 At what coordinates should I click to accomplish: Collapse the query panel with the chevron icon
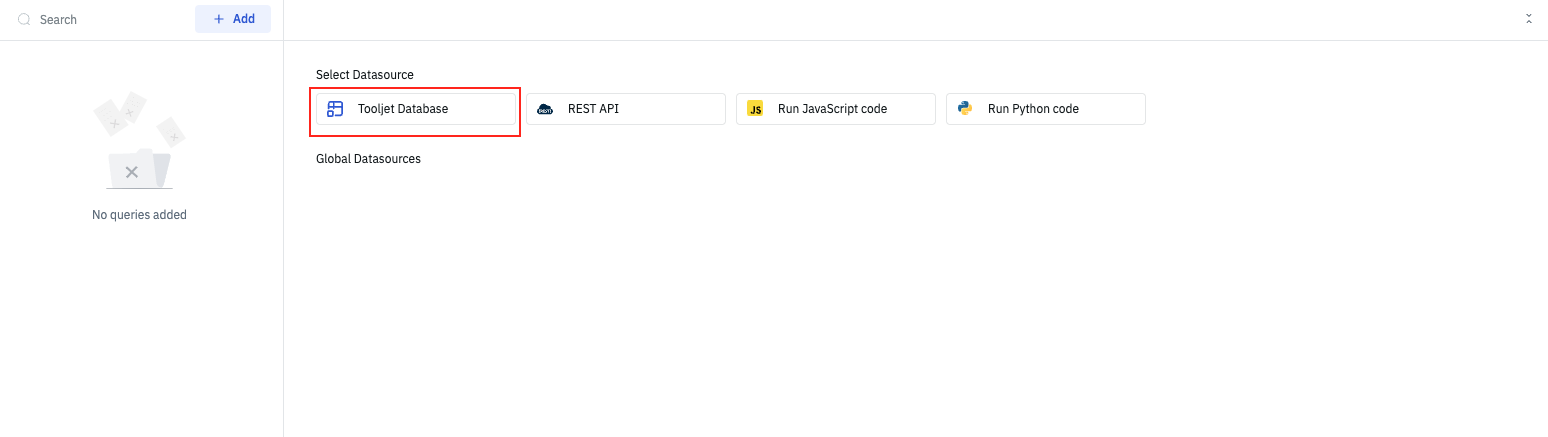1528,19
